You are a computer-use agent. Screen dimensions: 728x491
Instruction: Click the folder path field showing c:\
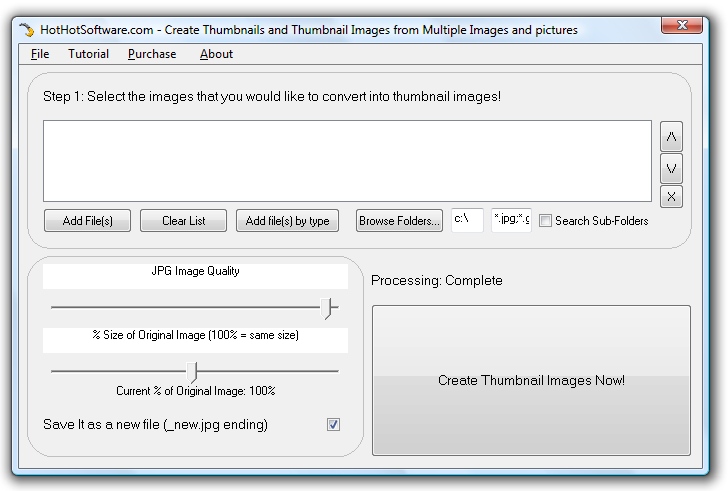468,220
